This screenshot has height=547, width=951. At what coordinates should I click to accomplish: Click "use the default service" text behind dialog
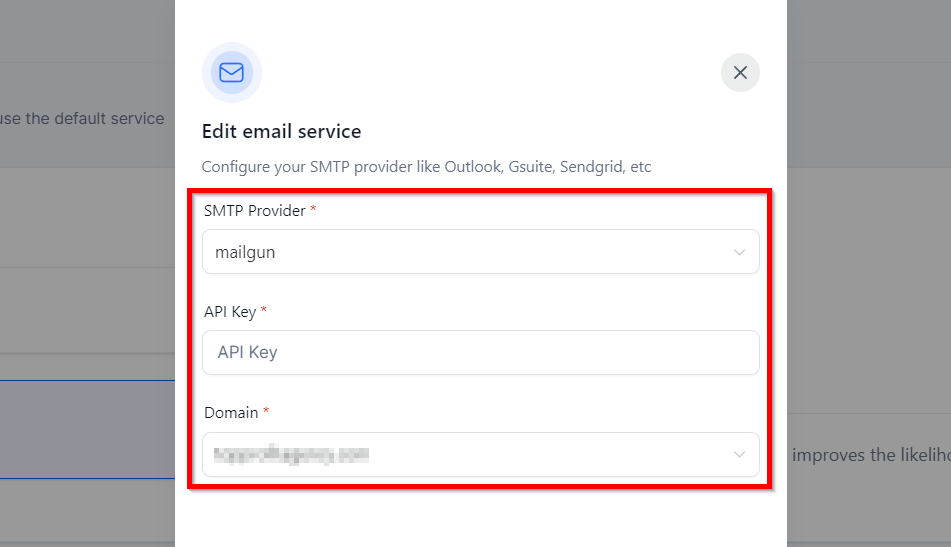point(84,118)
